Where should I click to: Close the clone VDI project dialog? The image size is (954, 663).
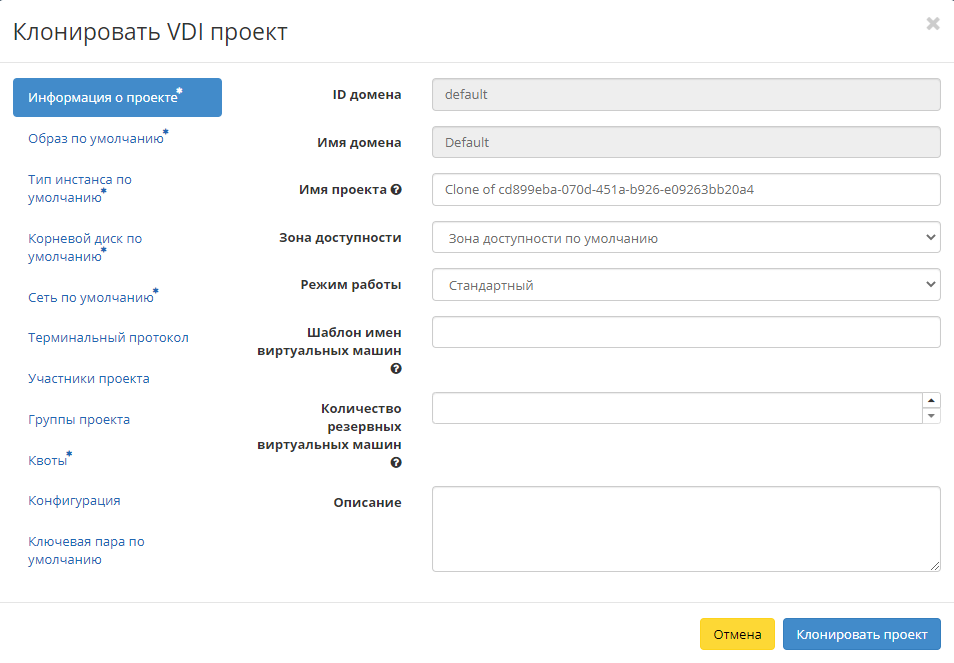click(932, 24)
